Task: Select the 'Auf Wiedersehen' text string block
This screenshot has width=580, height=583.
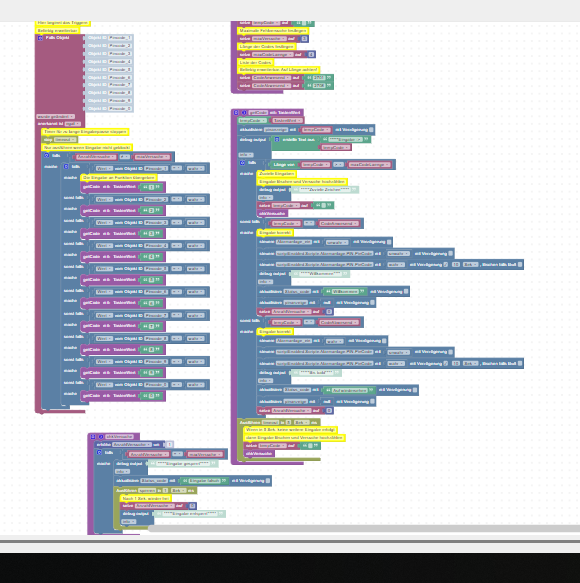Action: 349,390
